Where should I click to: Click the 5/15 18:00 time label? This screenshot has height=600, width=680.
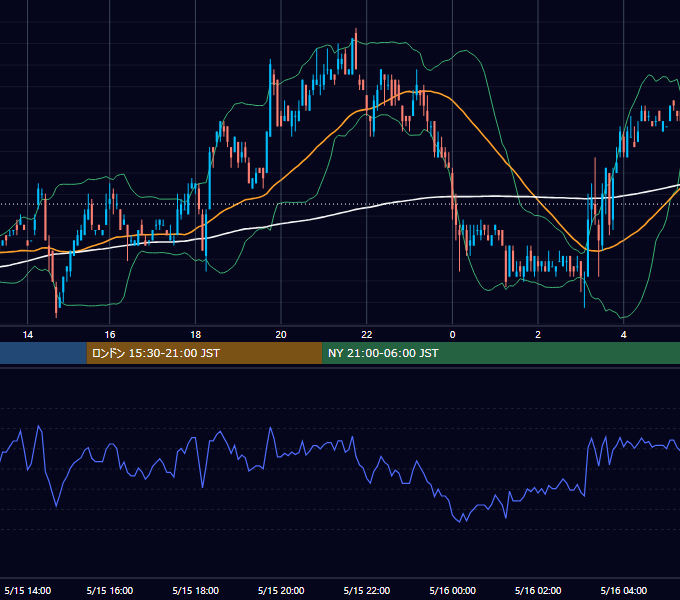coord(196,590)
